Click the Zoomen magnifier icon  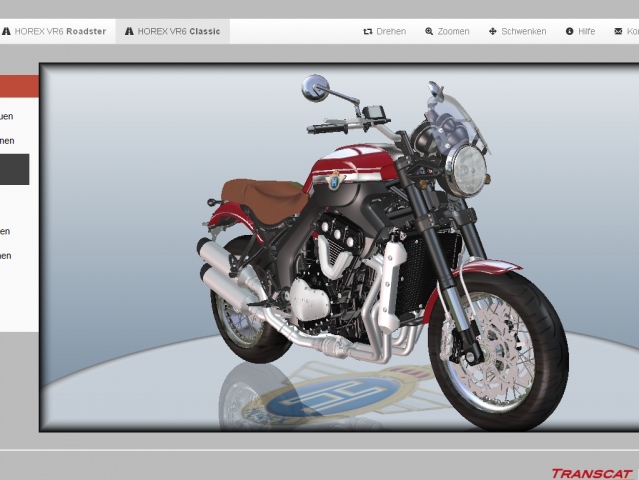[429, 31]
